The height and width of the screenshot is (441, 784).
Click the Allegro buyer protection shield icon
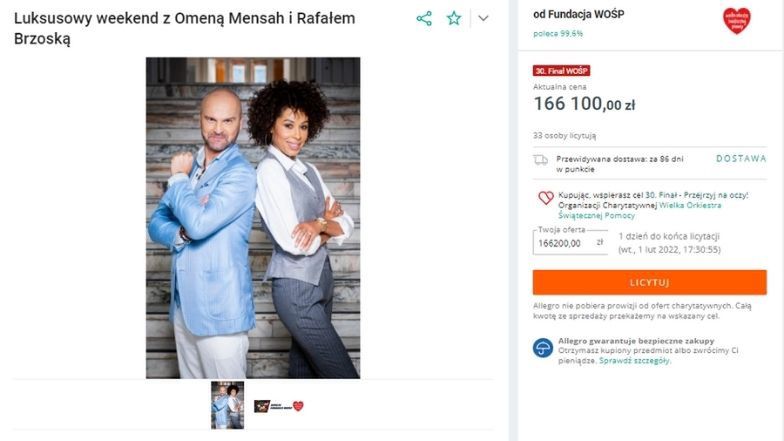pyautogui.click(x=543, y=347)
